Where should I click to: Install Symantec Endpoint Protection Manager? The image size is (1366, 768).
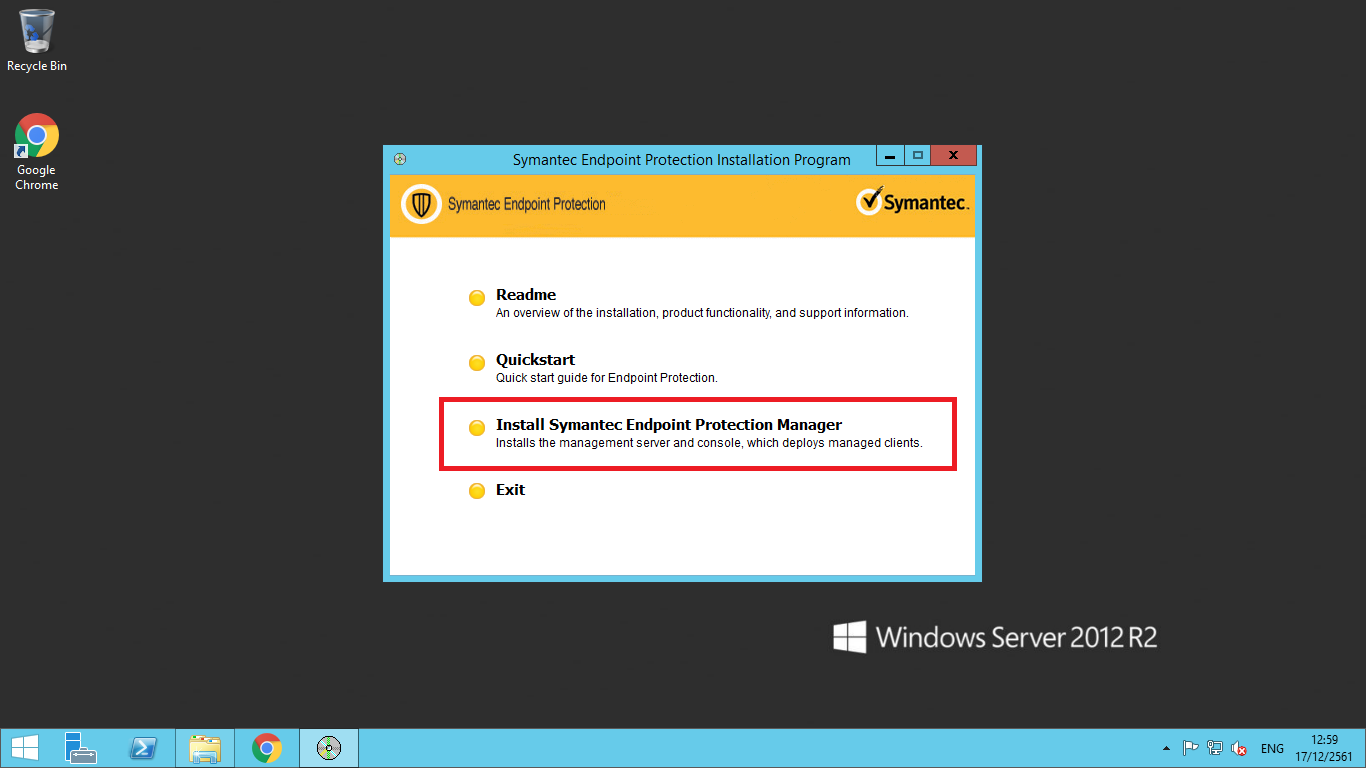pyautogui.click(x=668, y=425)
